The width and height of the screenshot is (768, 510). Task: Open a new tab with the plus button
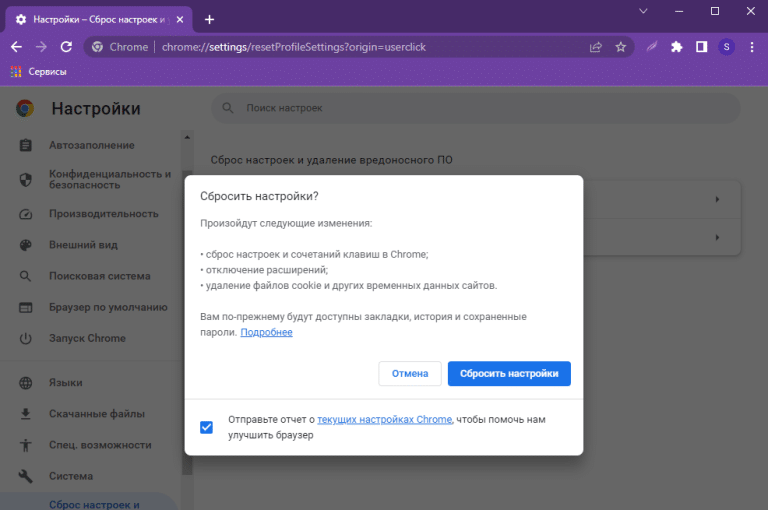coord(210,20)
